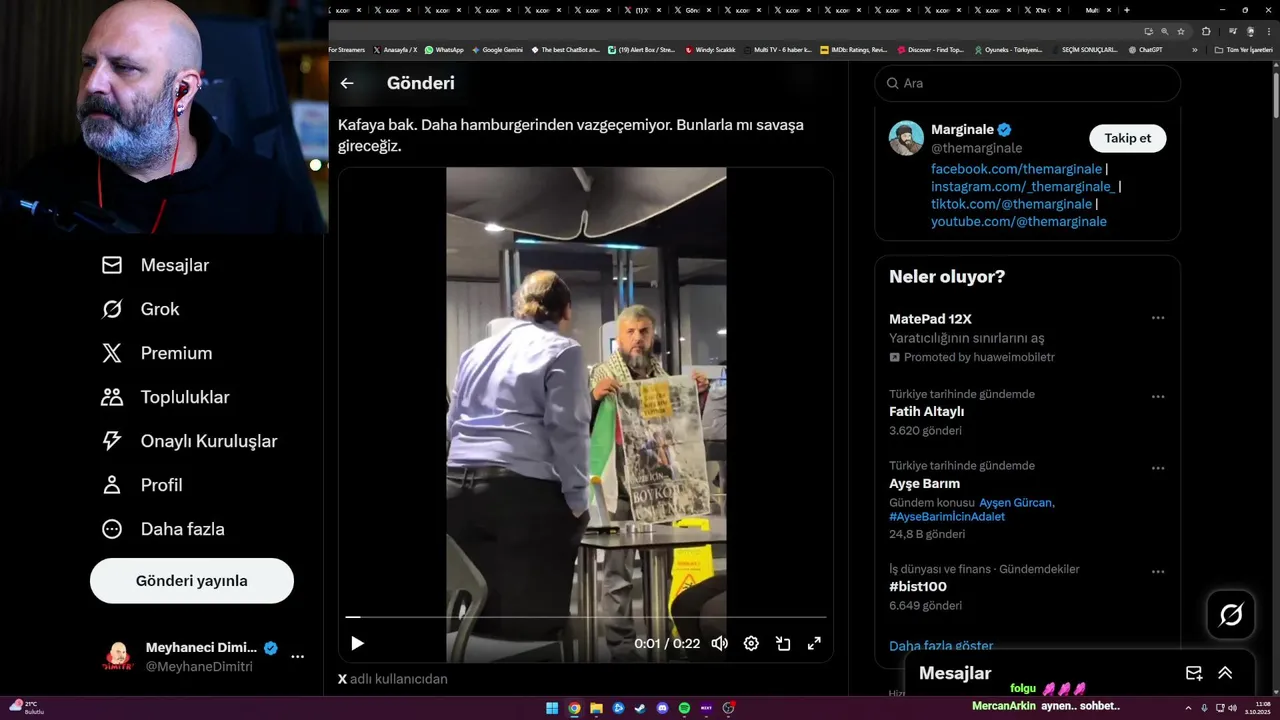Open Oyuneks bookmark

pos(1008,49)
